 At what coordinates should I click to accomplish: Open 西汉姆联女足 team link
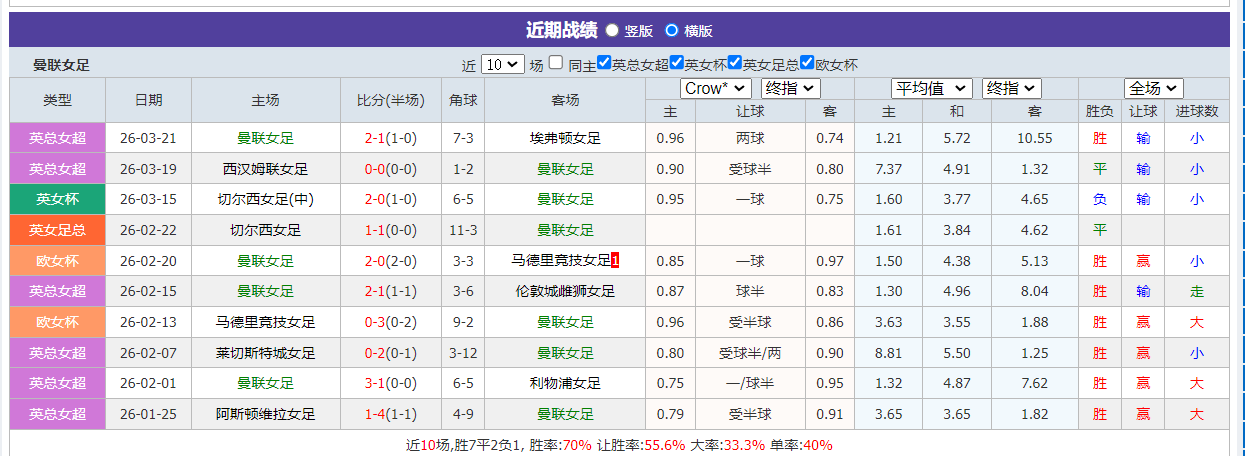tap(266, 169)
